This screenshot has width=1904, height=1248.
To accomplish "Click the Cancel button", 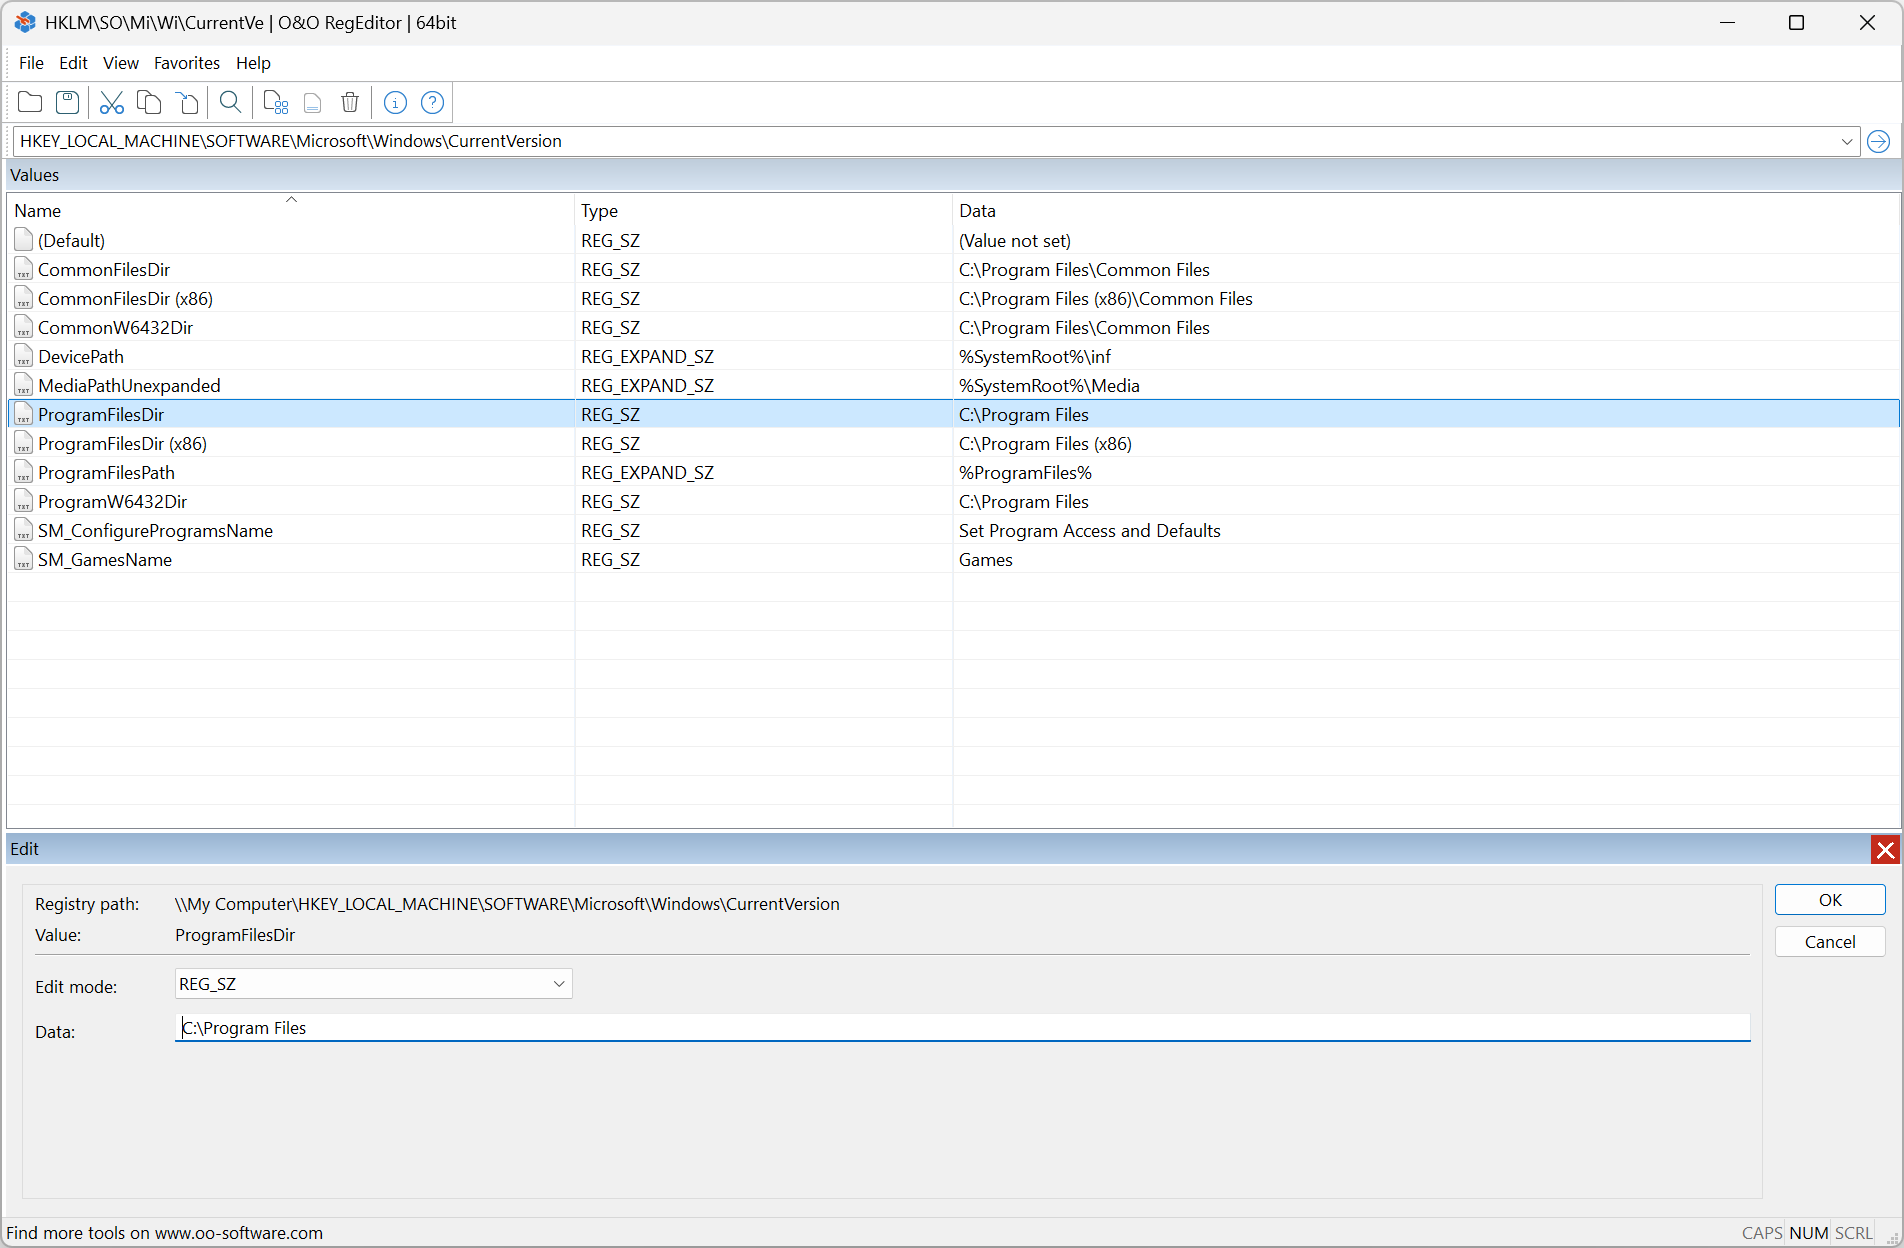I will [x=1830, y=942].
